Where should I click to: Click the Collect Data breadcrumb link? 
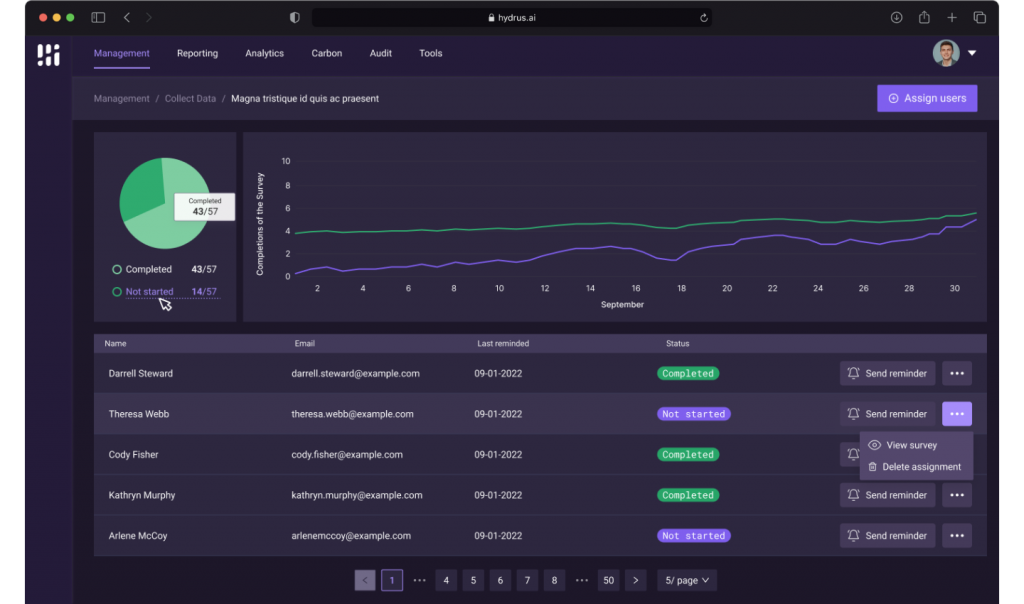(x=190, y=99)
